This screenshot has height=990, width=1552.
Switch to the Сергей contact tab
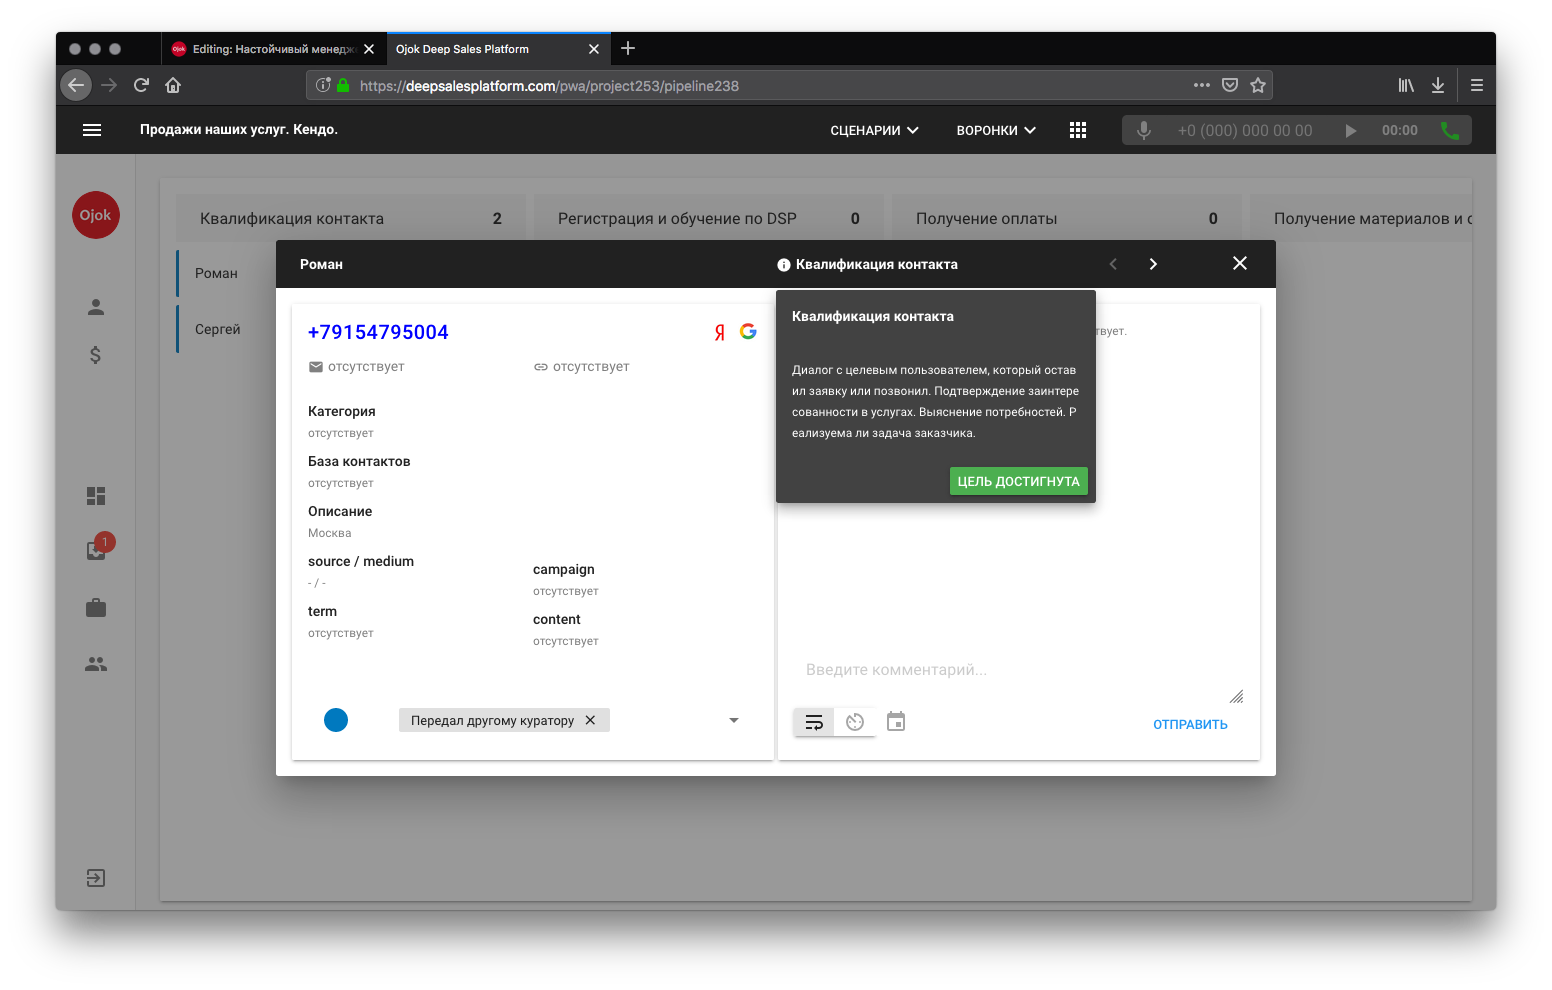pyautogui.click(x=217, y=328)
